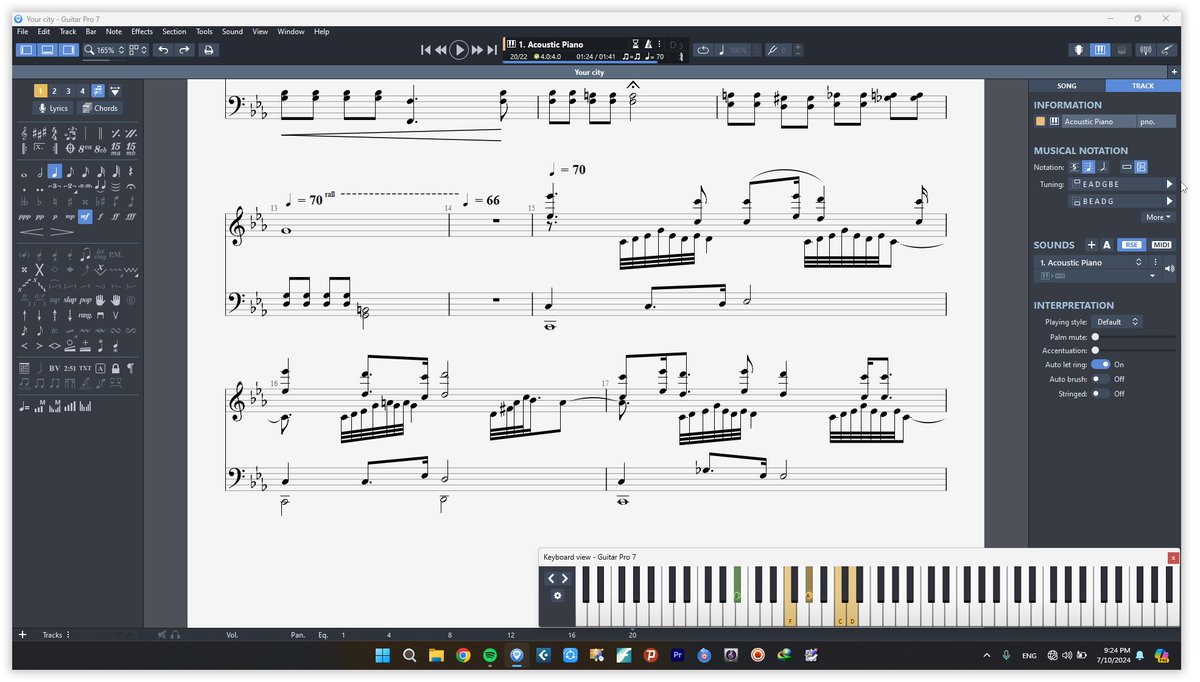Viewport: 1200px width, 682px height.
Task: Apply the 8va octave marking
Action: click(85, 148)
